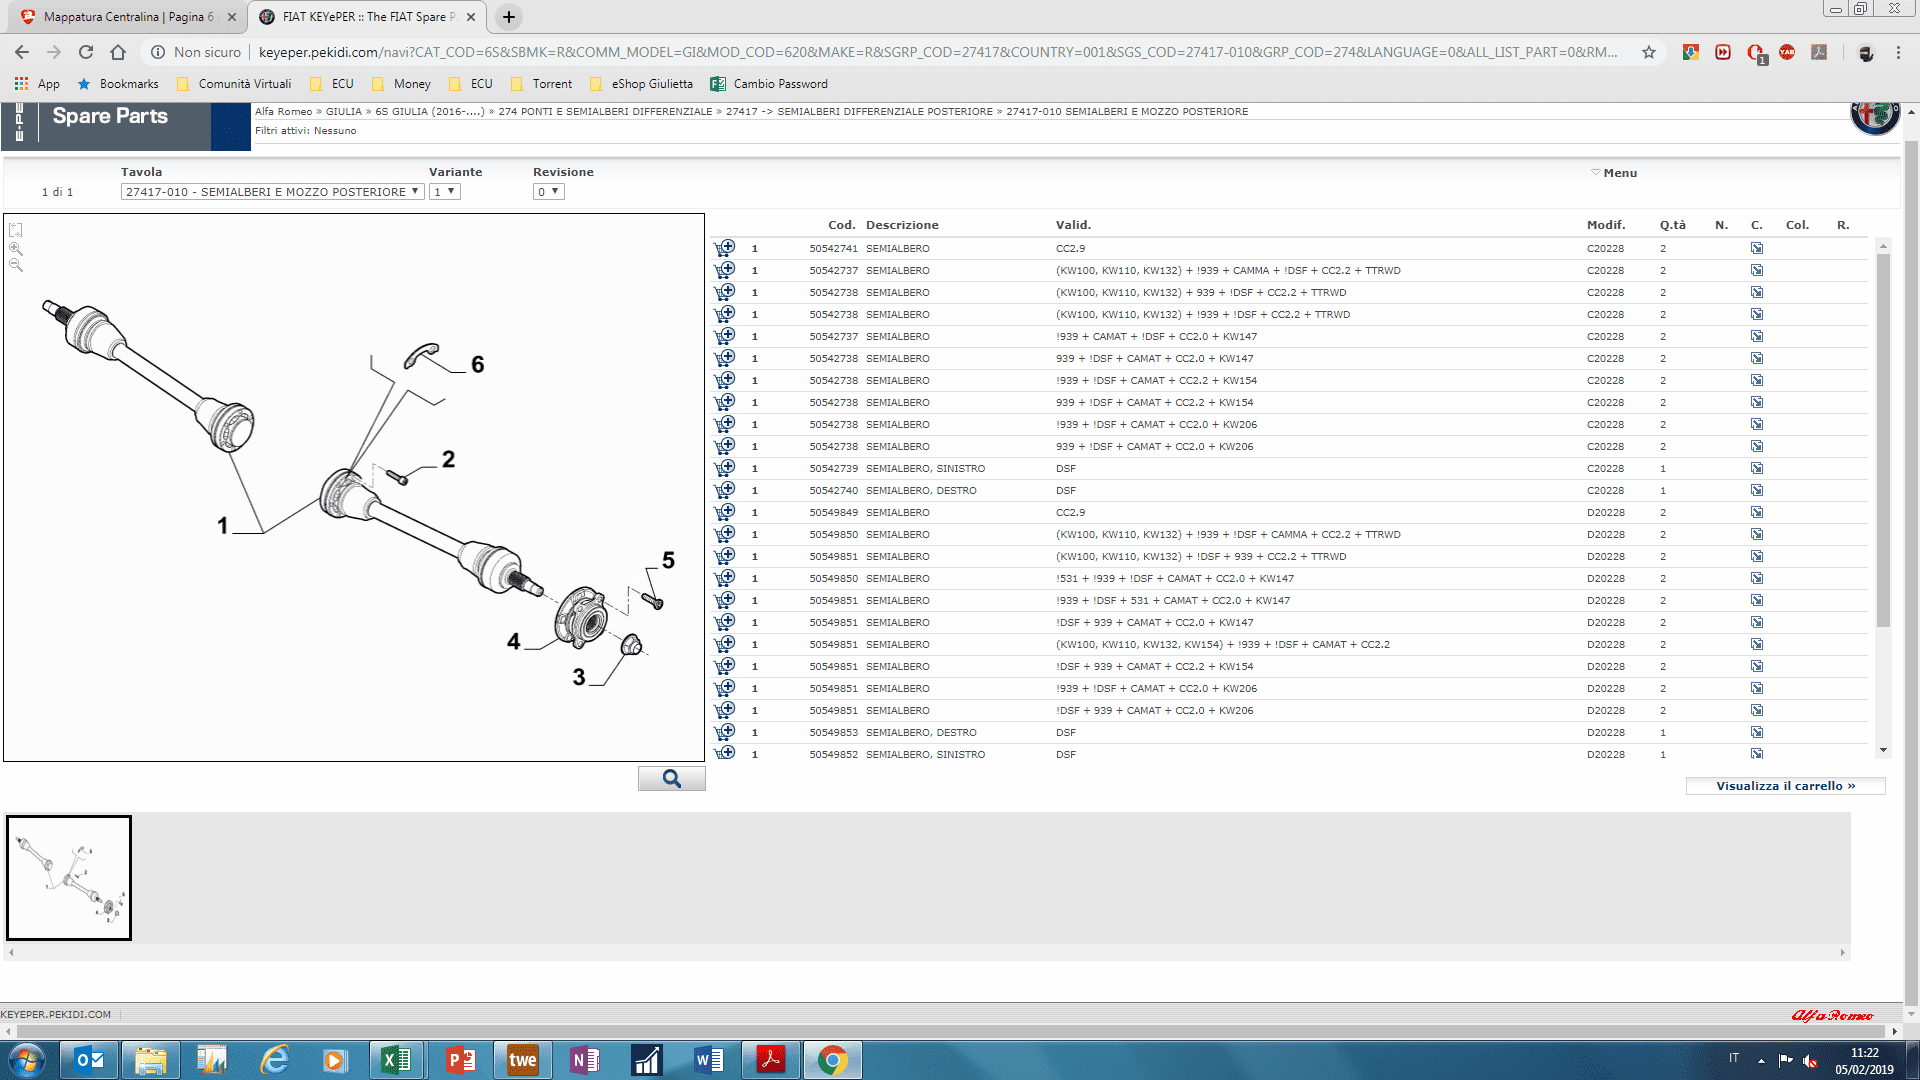The width and height of the screenshot is (1920, 1080).
Task: Select diagram thumbnail at bottom
Action: (69, 878)
